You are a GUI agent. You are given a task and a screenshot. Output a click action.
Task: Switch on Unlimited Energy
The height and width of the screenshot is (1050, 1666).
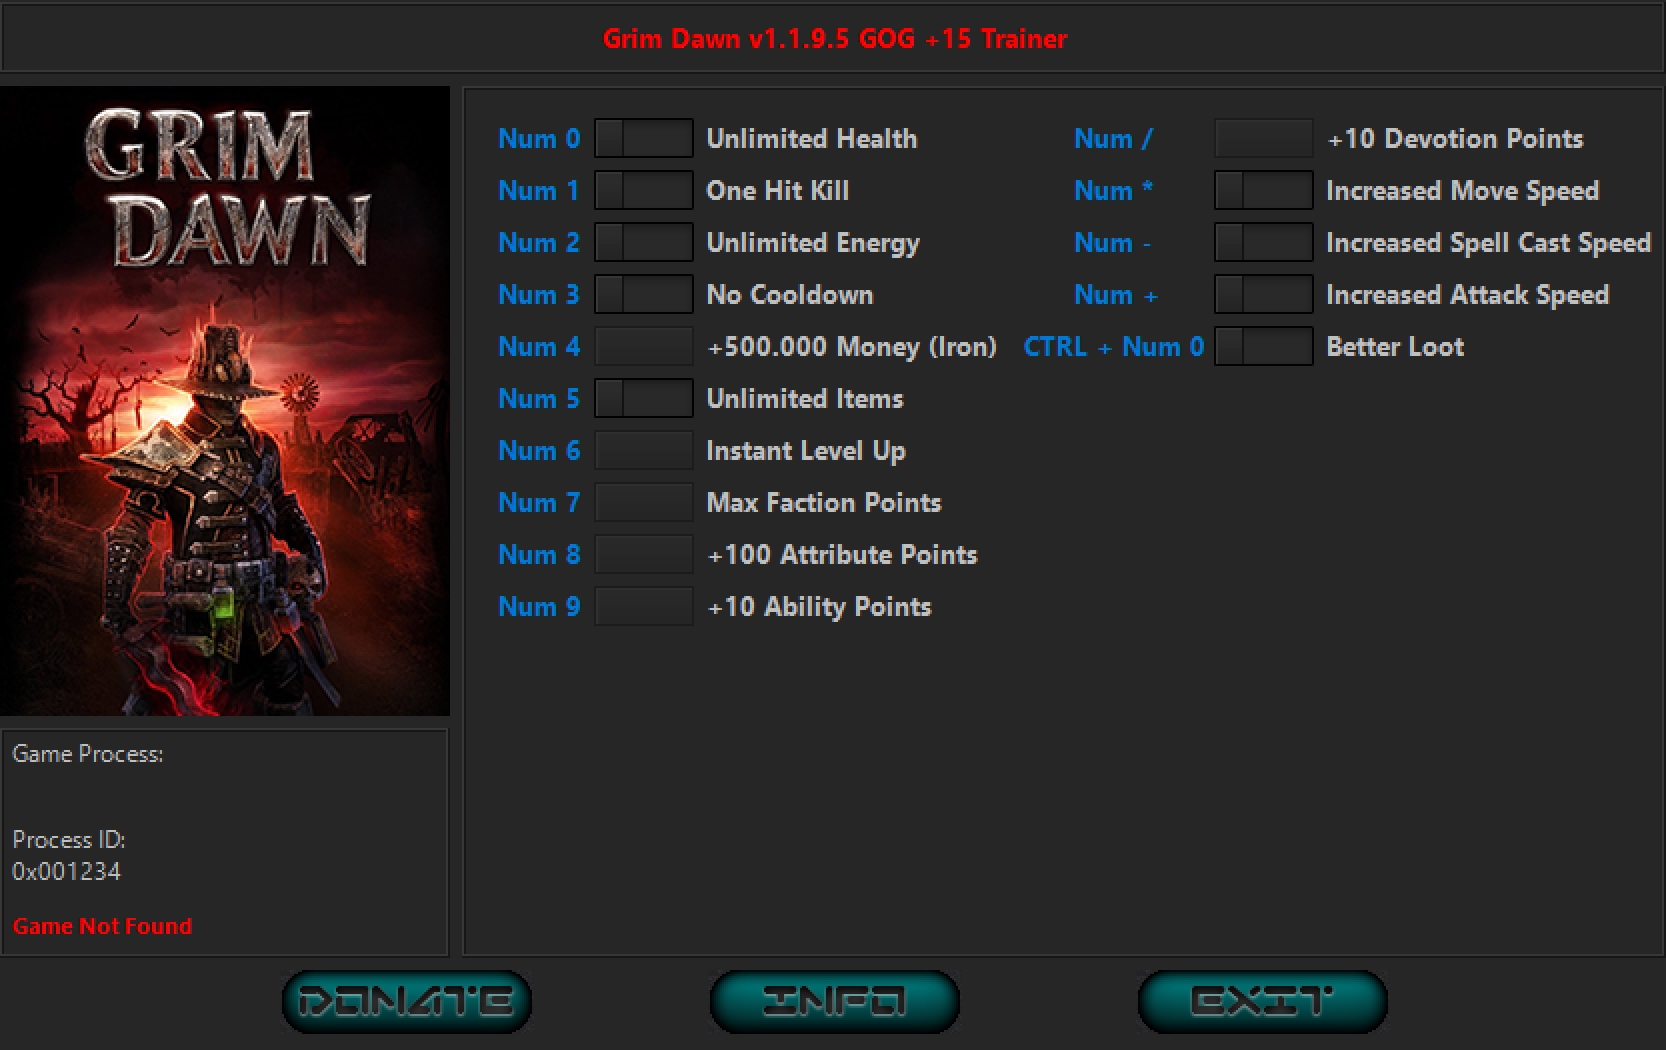[644, 242]
